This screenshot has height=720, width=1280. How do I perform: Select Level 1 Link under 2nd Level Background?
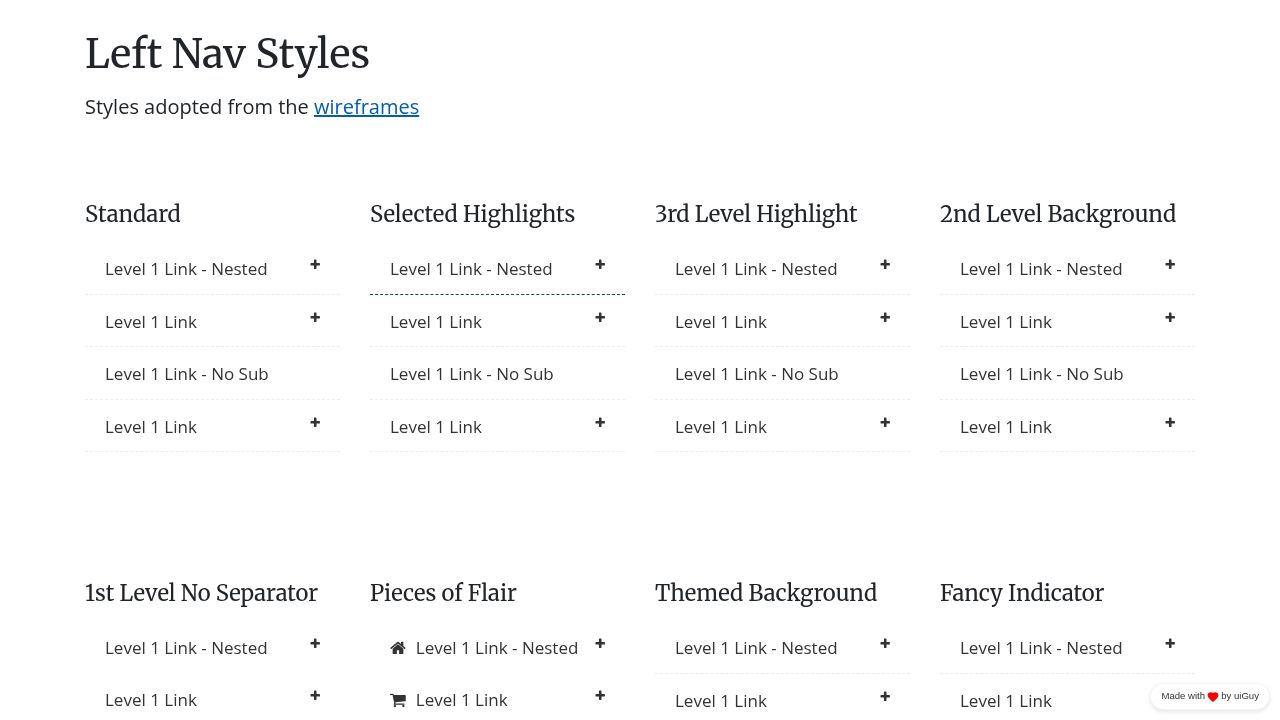pos(1006,322)
